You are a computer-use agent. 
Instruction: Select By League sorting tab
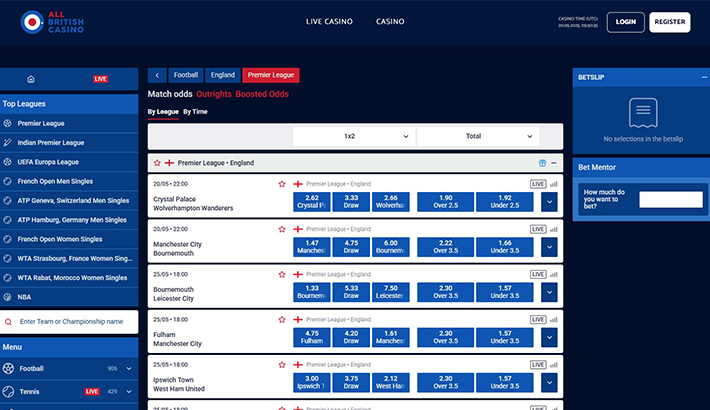click(163, 112)
